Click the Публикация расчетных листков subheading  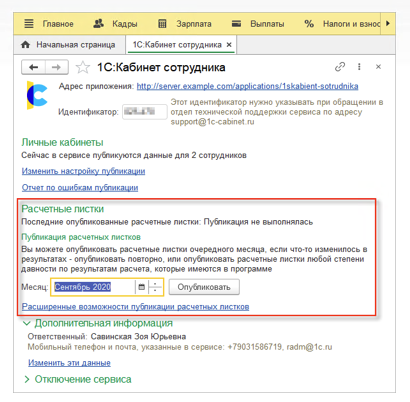(81, 237)
